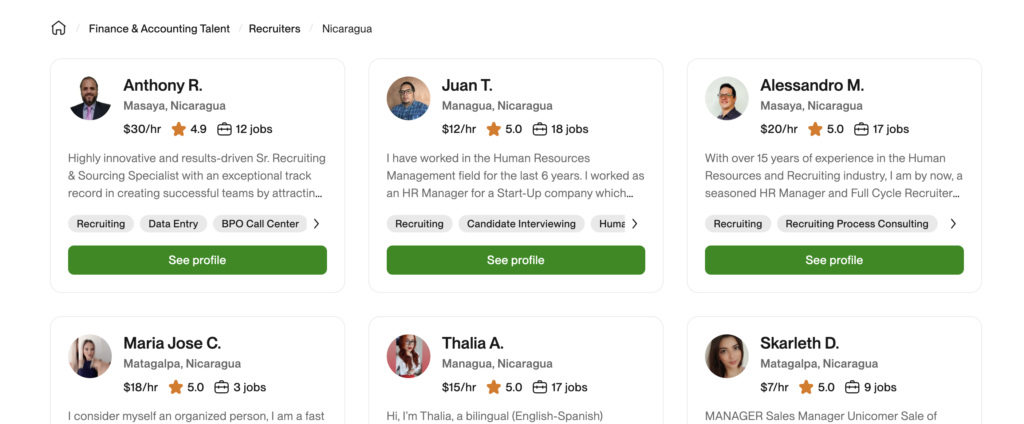Image resolution: width=1024 pixels, height=424 pixels.
Task: Click the home icon in breadcrumb
Action: [58, 28]
